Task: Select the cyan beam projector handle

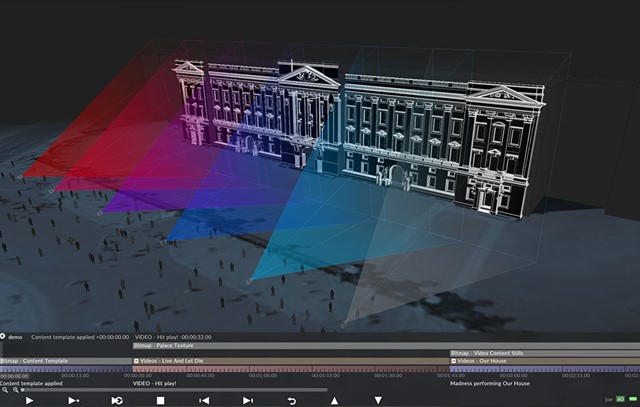Action: pyautogui.click(x=249, y=281)
